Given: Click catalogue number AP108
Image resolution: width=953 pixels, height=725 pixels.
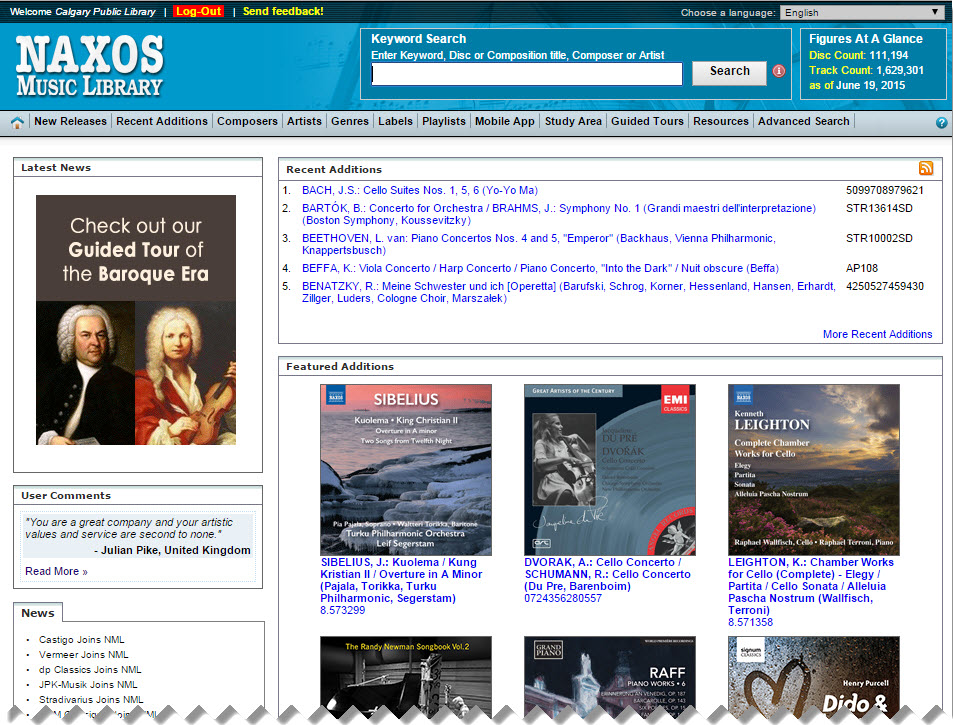Looking at the screenshot, I should [x=862, y=268].
